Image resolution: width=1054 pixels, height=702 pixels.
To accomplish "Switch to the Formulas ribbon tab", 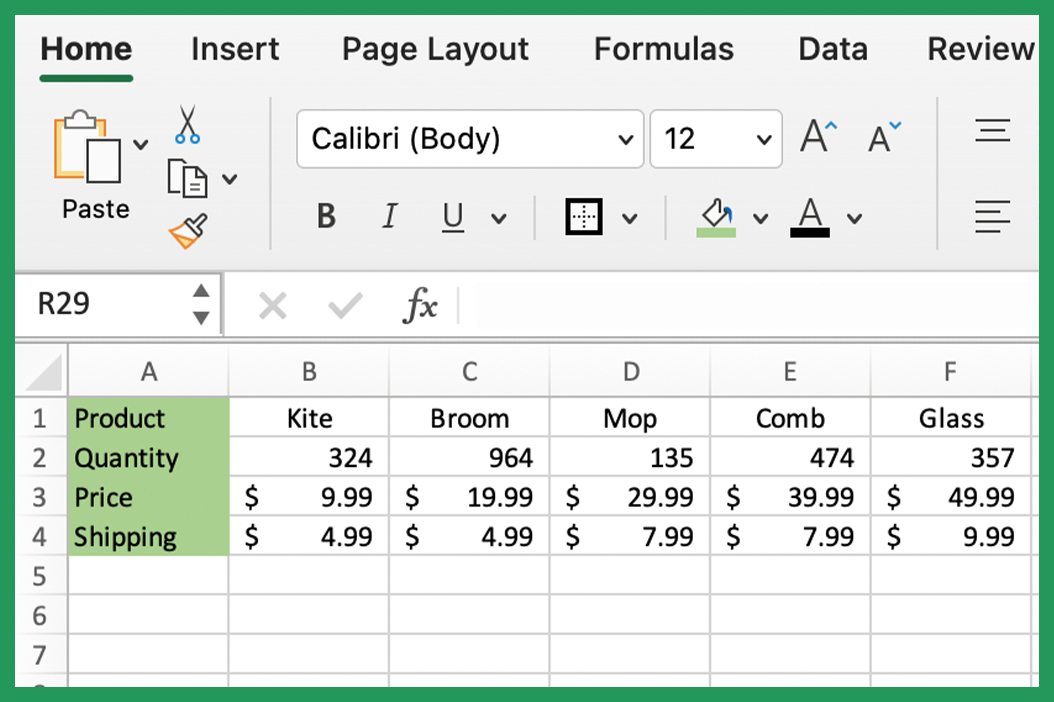I will point(663,48).
